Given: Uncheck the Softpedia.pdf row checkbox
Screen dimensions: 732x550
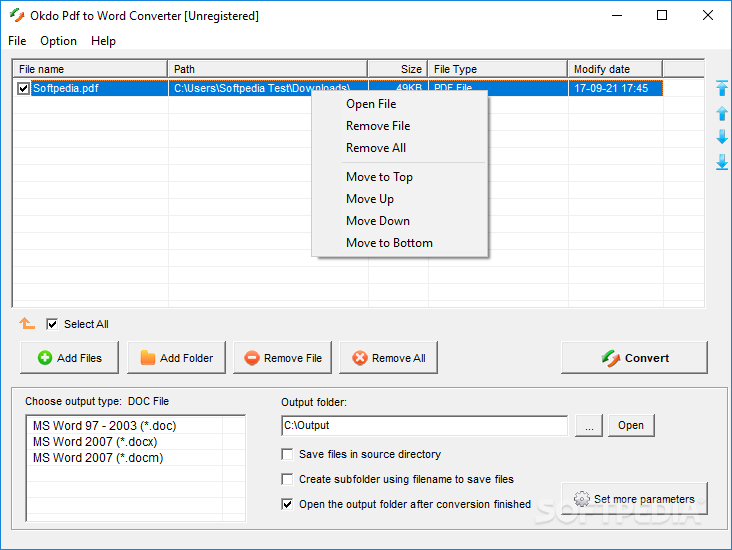Looking at the screenshot, I should 23,88.
